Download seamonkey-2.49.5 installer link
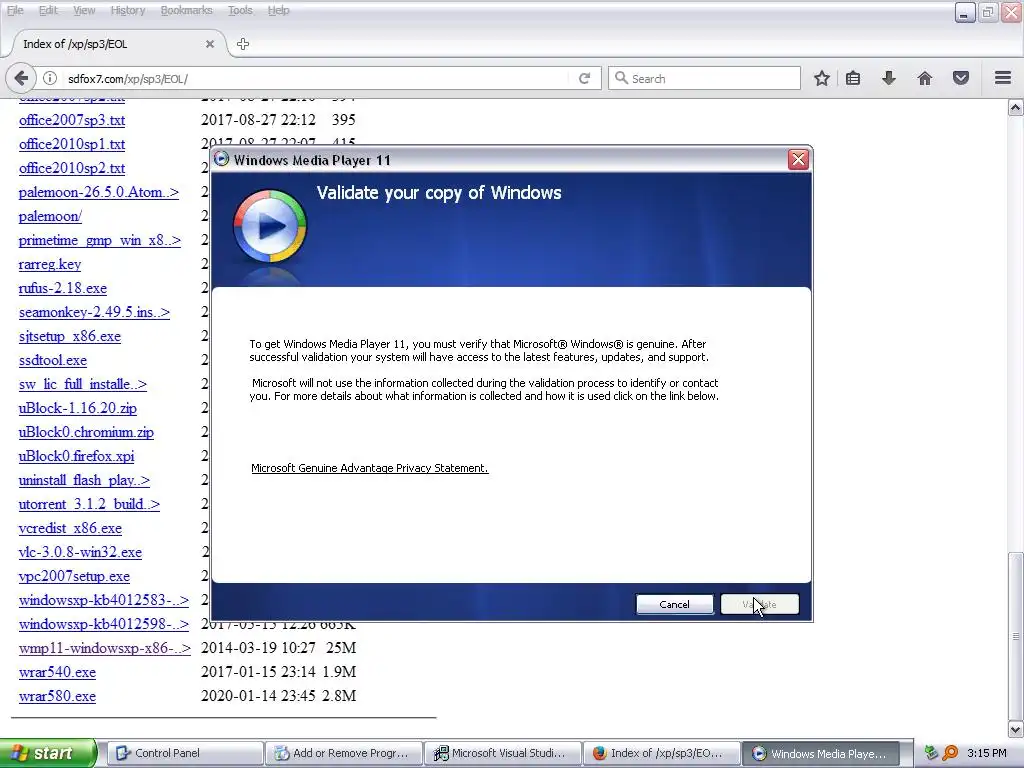 point(94,312)
